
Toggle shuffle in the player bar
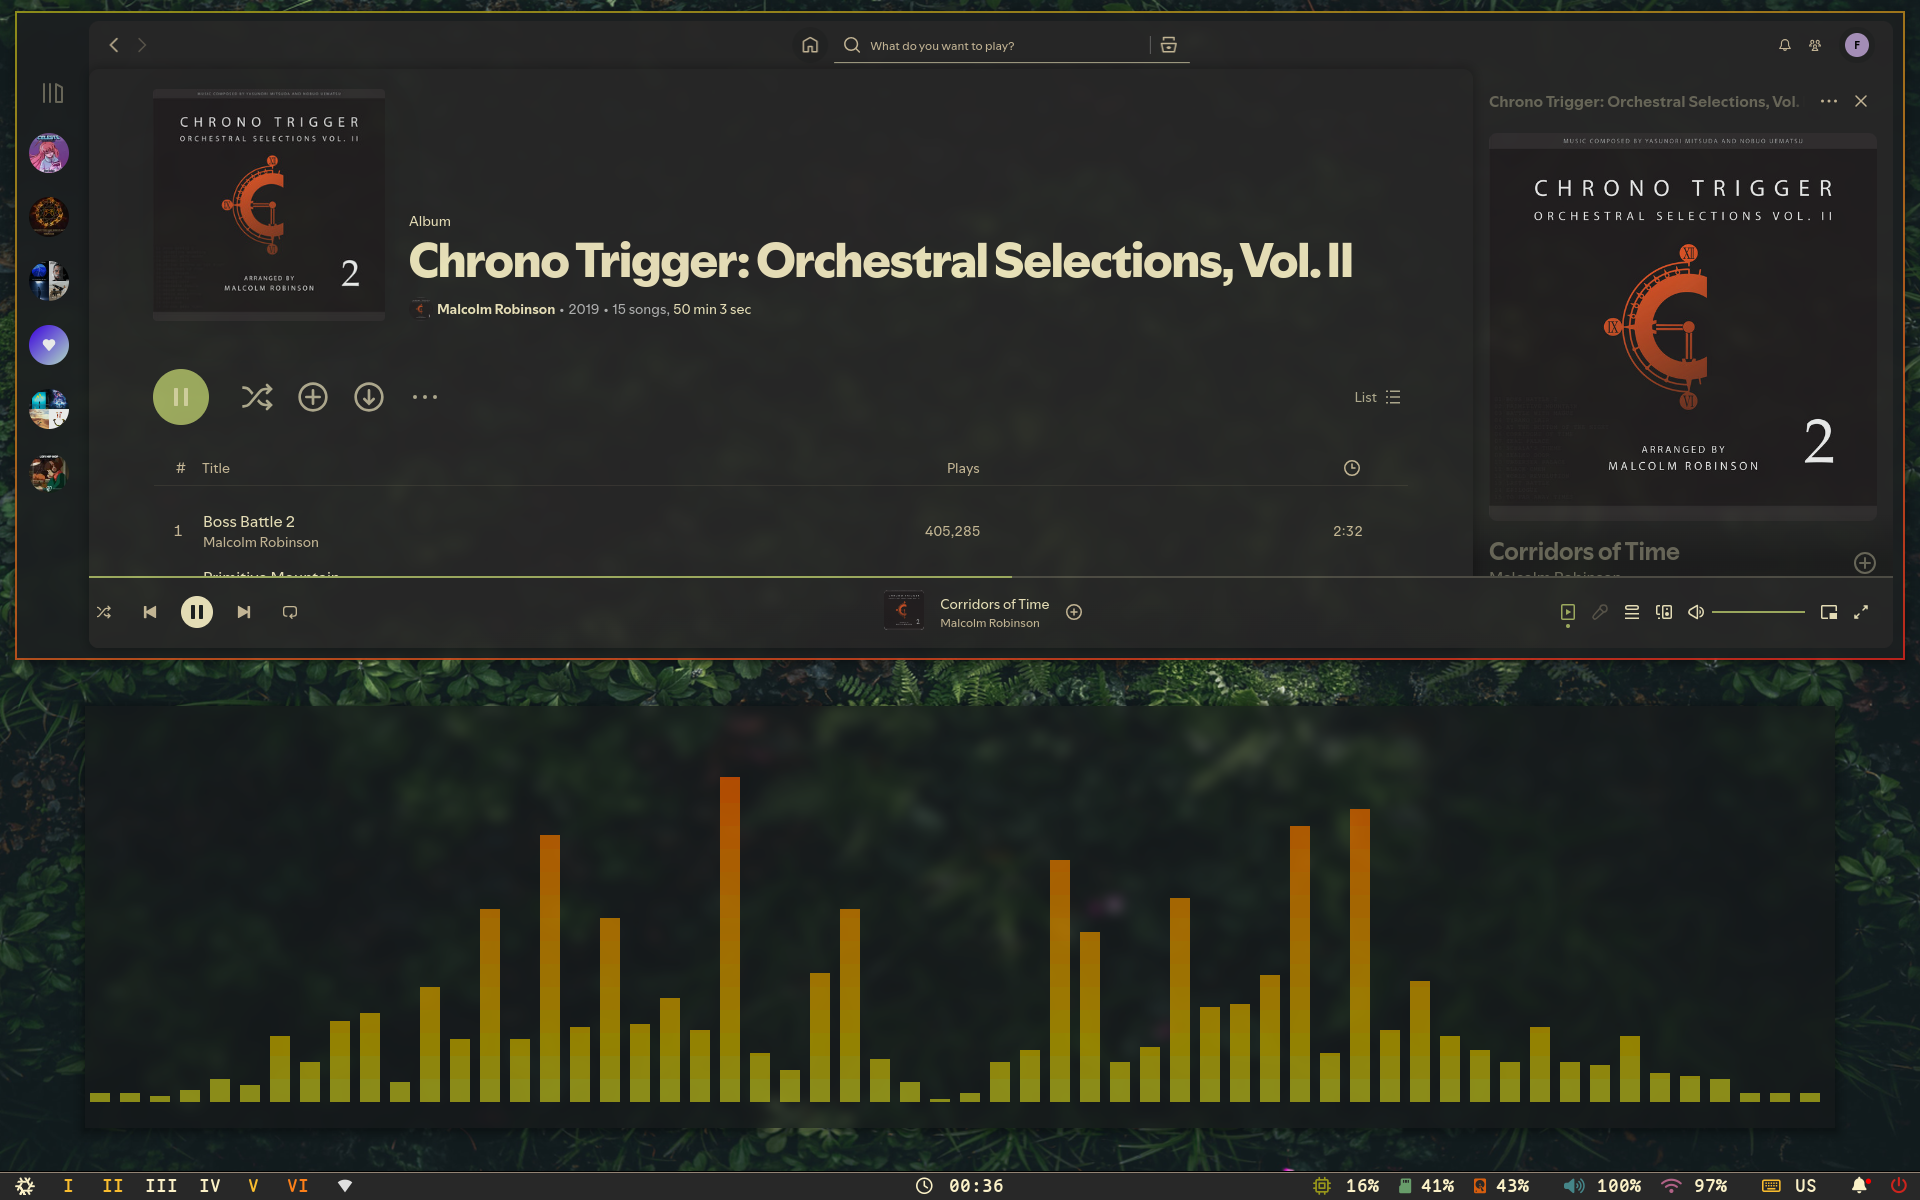(x=104, y=612)
